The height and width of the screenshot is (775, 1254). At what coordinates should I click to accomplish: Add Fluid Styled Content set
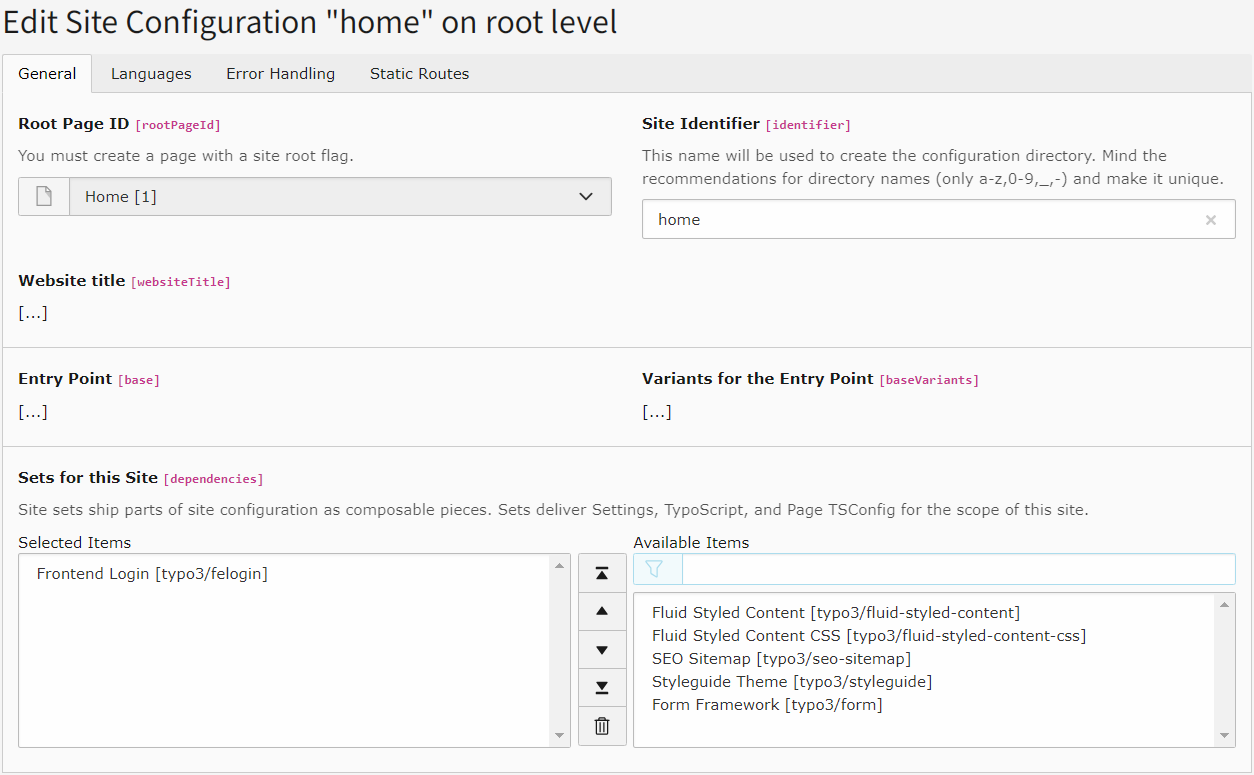tap(835, 613)
